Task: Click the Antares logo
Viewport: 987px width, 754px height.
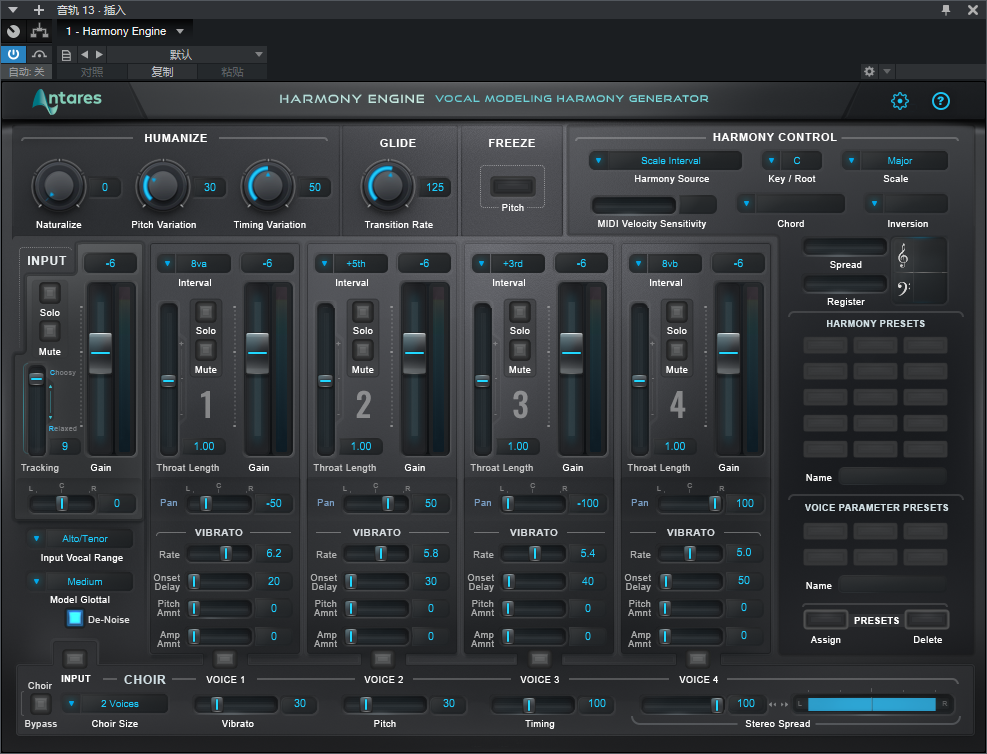Action: pyautogui.click(x=67, y=99)
